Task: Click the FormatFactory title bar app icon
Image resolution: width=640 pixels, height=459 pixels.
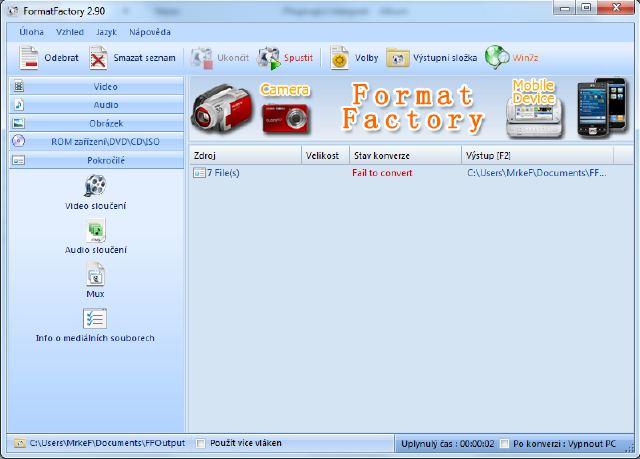Action: click(13, 11)
